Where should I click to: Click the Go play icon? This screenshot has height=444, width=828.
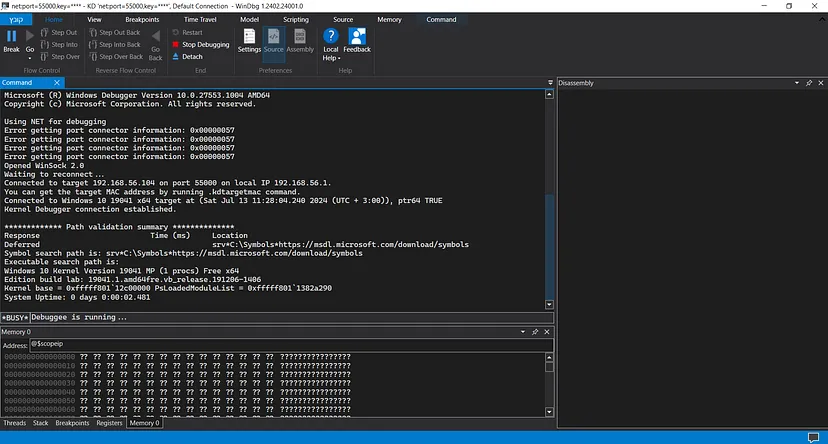coord(30,36)
